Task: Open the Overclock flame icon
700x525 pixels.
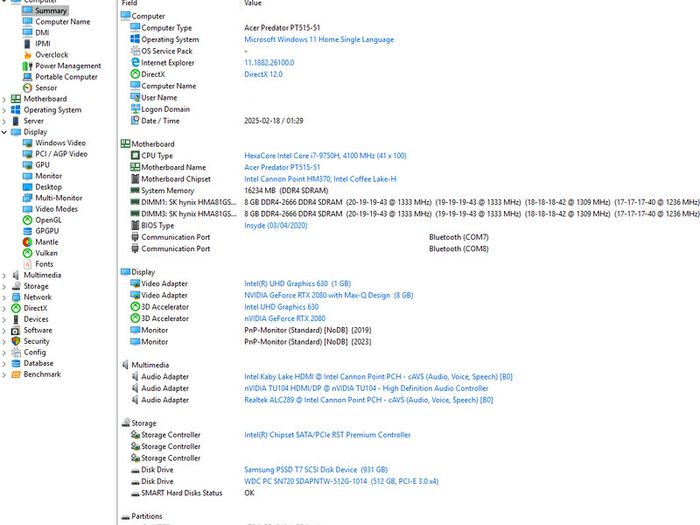Action: (28, 54)
